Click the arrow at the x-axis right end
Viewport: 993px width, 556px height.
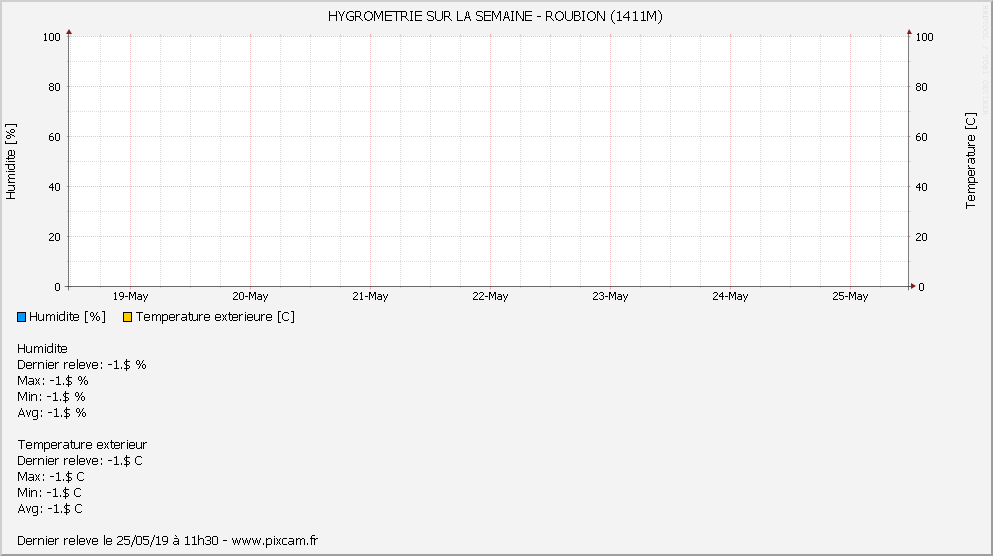[912, 287]
